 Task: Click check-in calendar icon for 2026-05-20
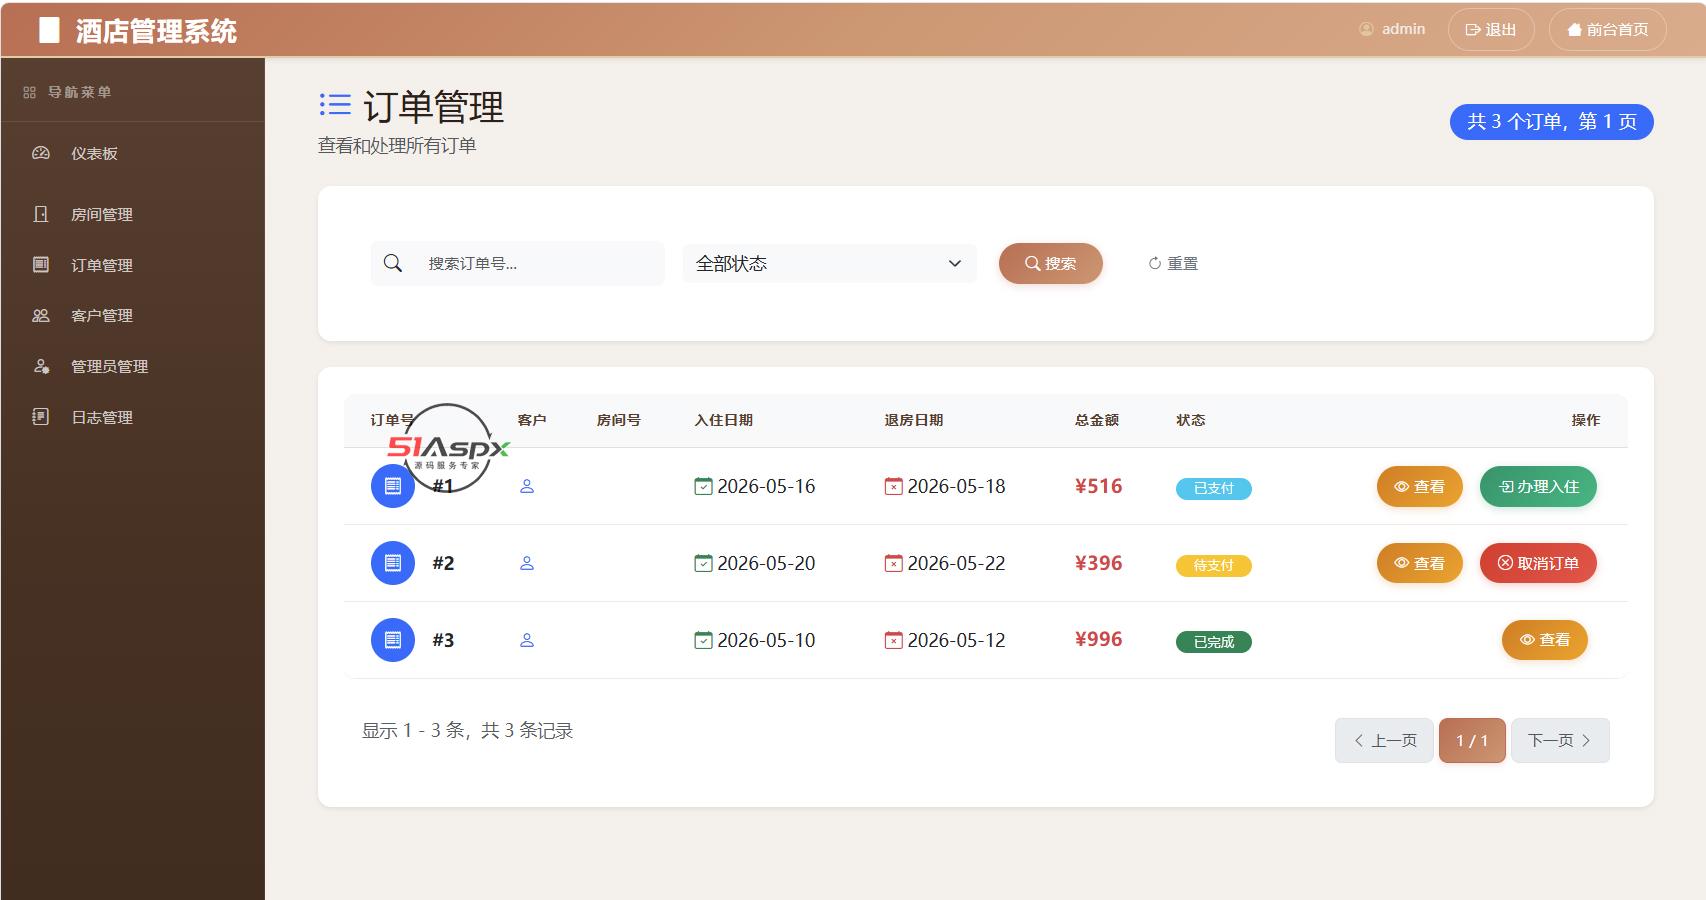704,563
